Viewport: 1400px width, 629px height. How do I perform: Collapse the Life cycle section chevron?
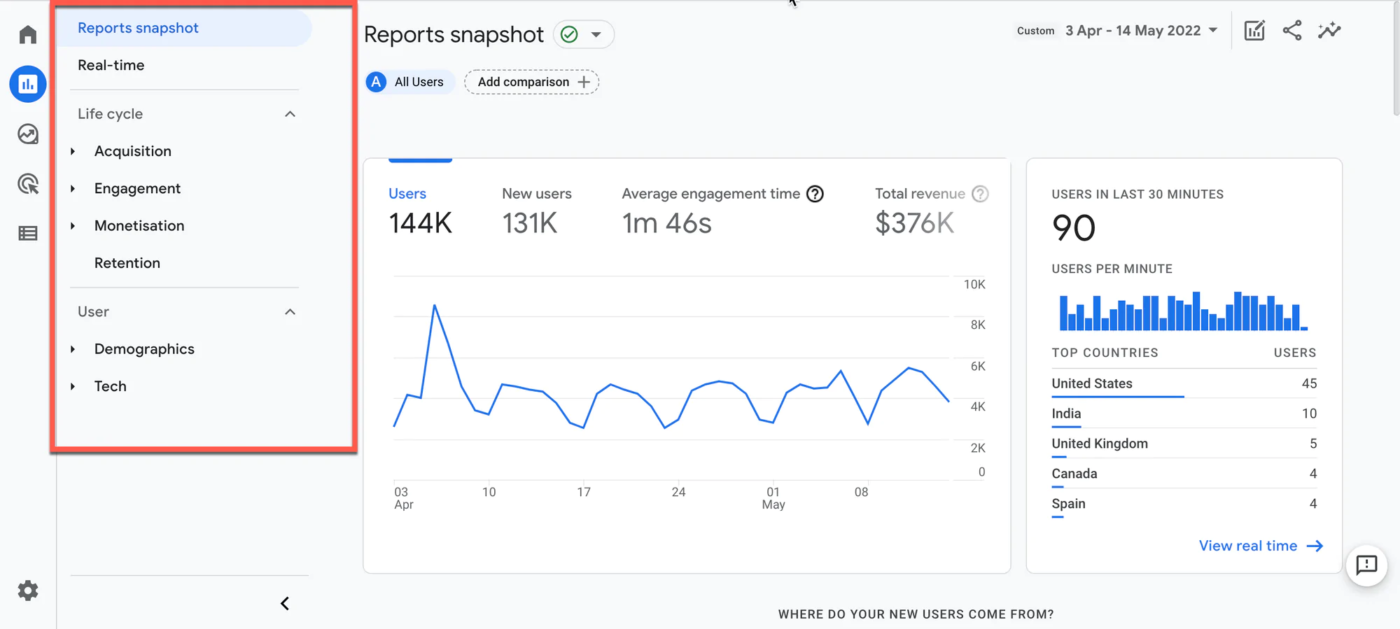(x=290, y=114)
